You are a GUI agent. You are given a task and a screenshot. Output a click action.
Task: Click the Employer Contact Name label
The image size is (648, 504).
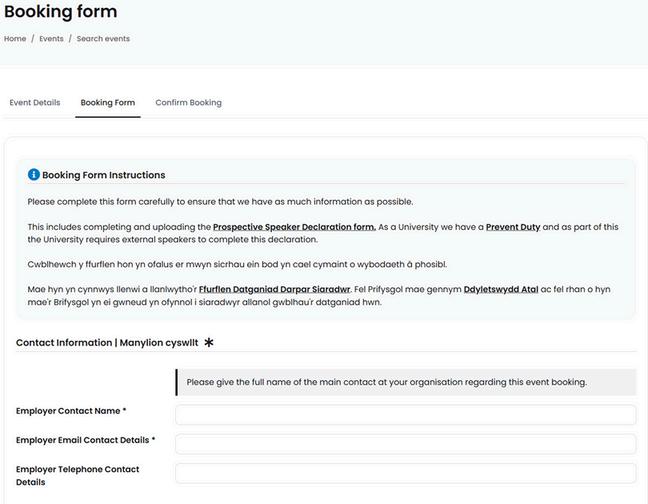pos(71,411)
